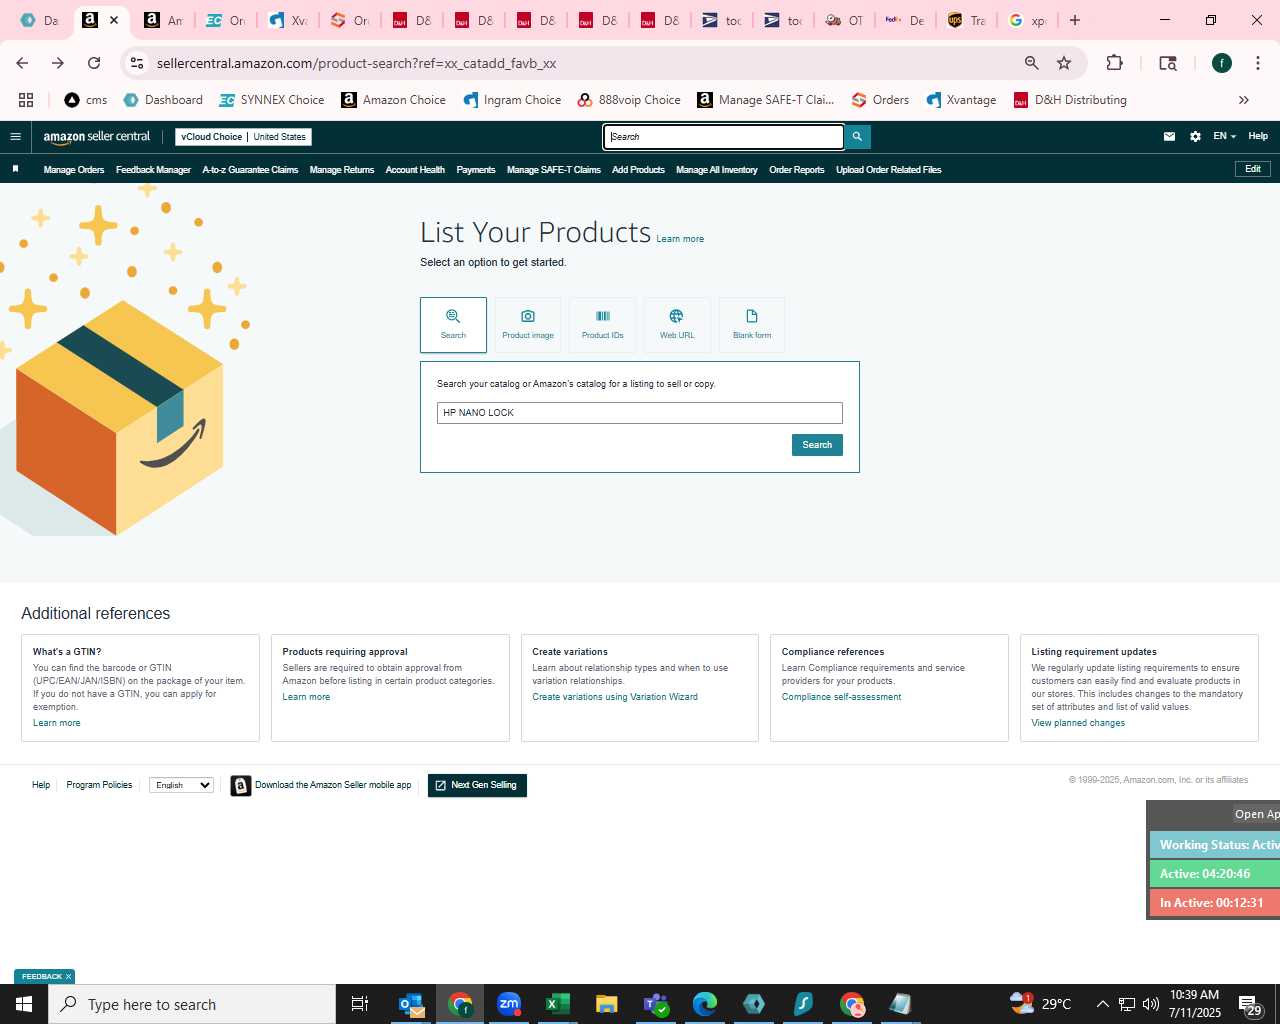Go back with the browser back arrow
The height and width of the screenshot is (1024, 1280).
[x=22, y=63]
